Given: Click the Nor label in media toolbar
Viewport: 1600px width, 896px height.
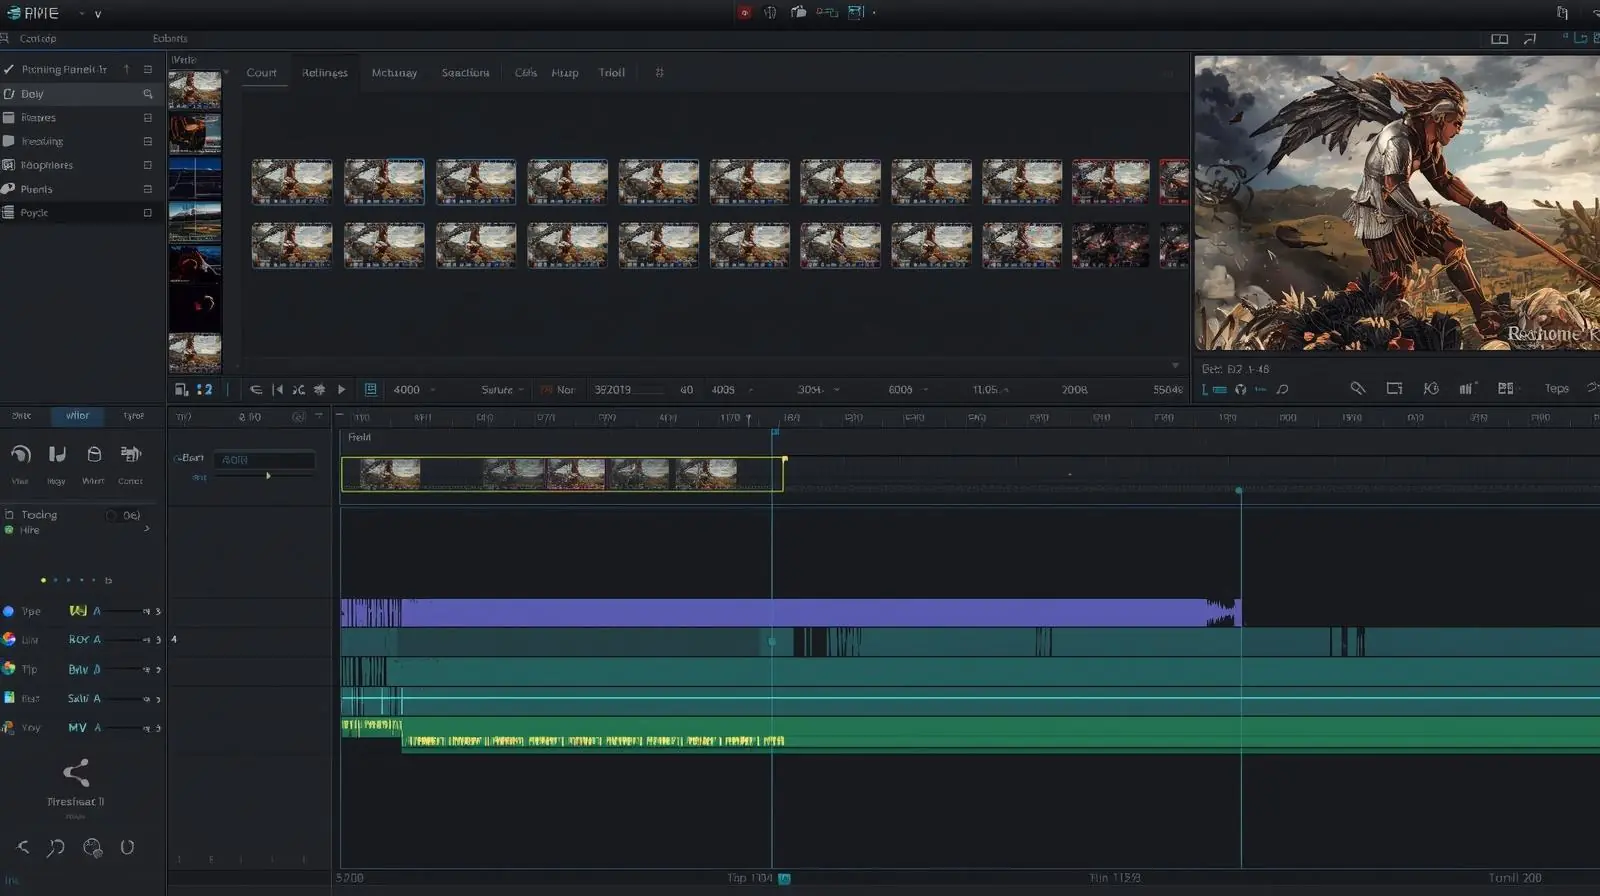Looking at the screenshot, I should 566,390.
